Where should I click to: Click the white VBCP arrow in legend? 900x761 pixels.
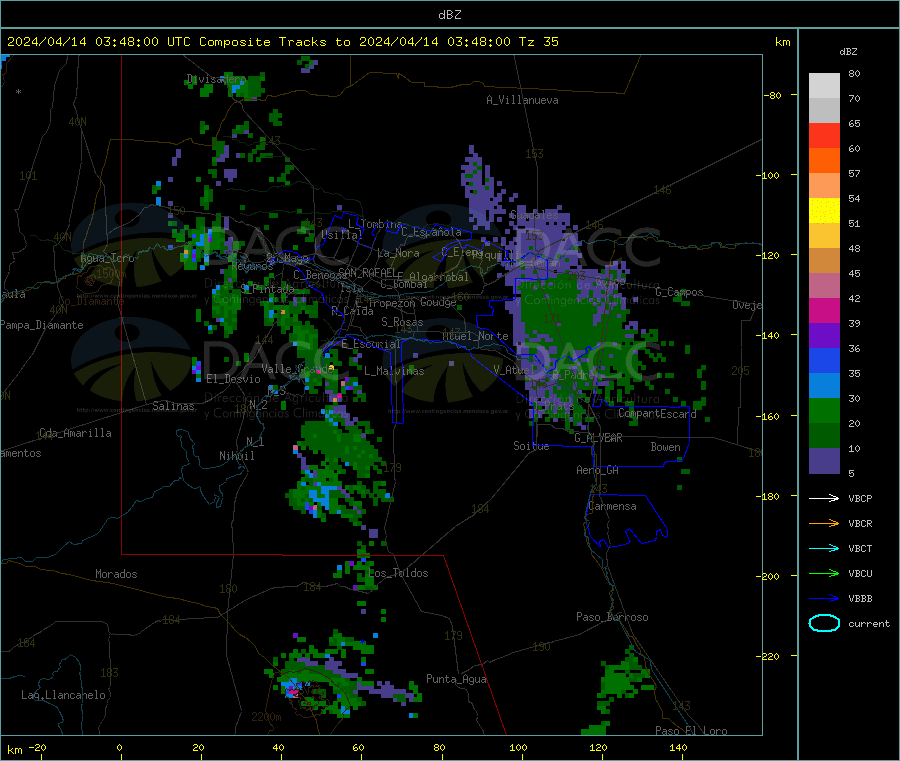[x=824, y=498]
